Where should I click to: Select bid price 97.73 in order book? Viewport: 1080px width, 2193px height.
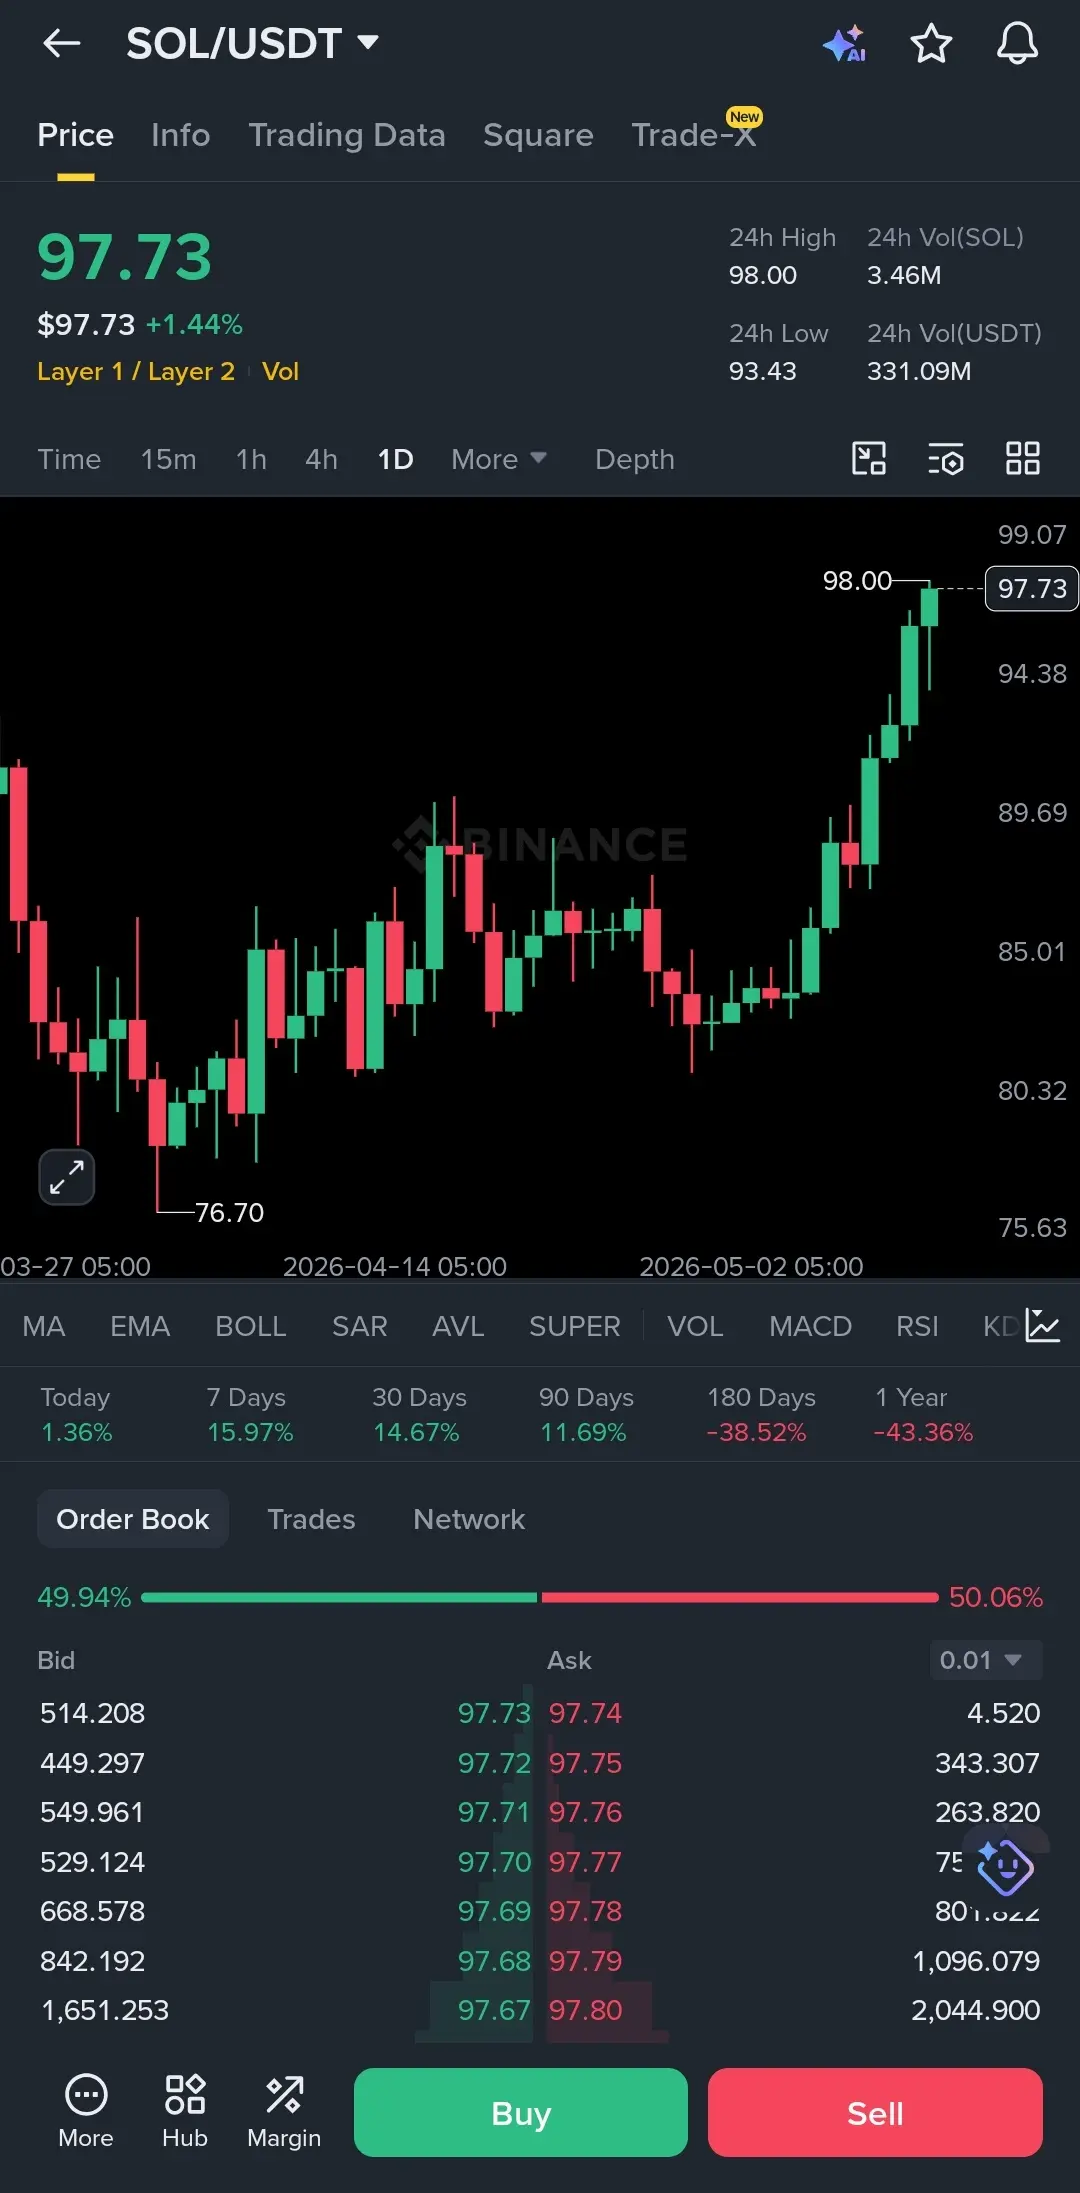494,1713
